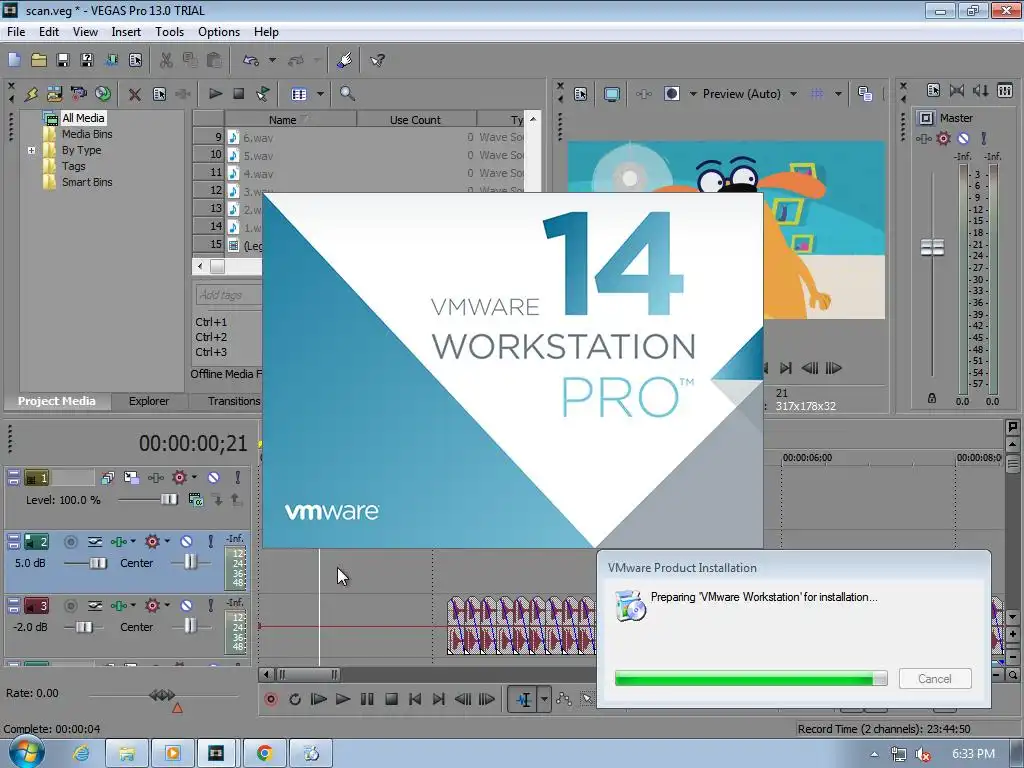Click the Add tags input field
Image resolution: width=1024 pixels, height=768 pixels.
point(229,295)
